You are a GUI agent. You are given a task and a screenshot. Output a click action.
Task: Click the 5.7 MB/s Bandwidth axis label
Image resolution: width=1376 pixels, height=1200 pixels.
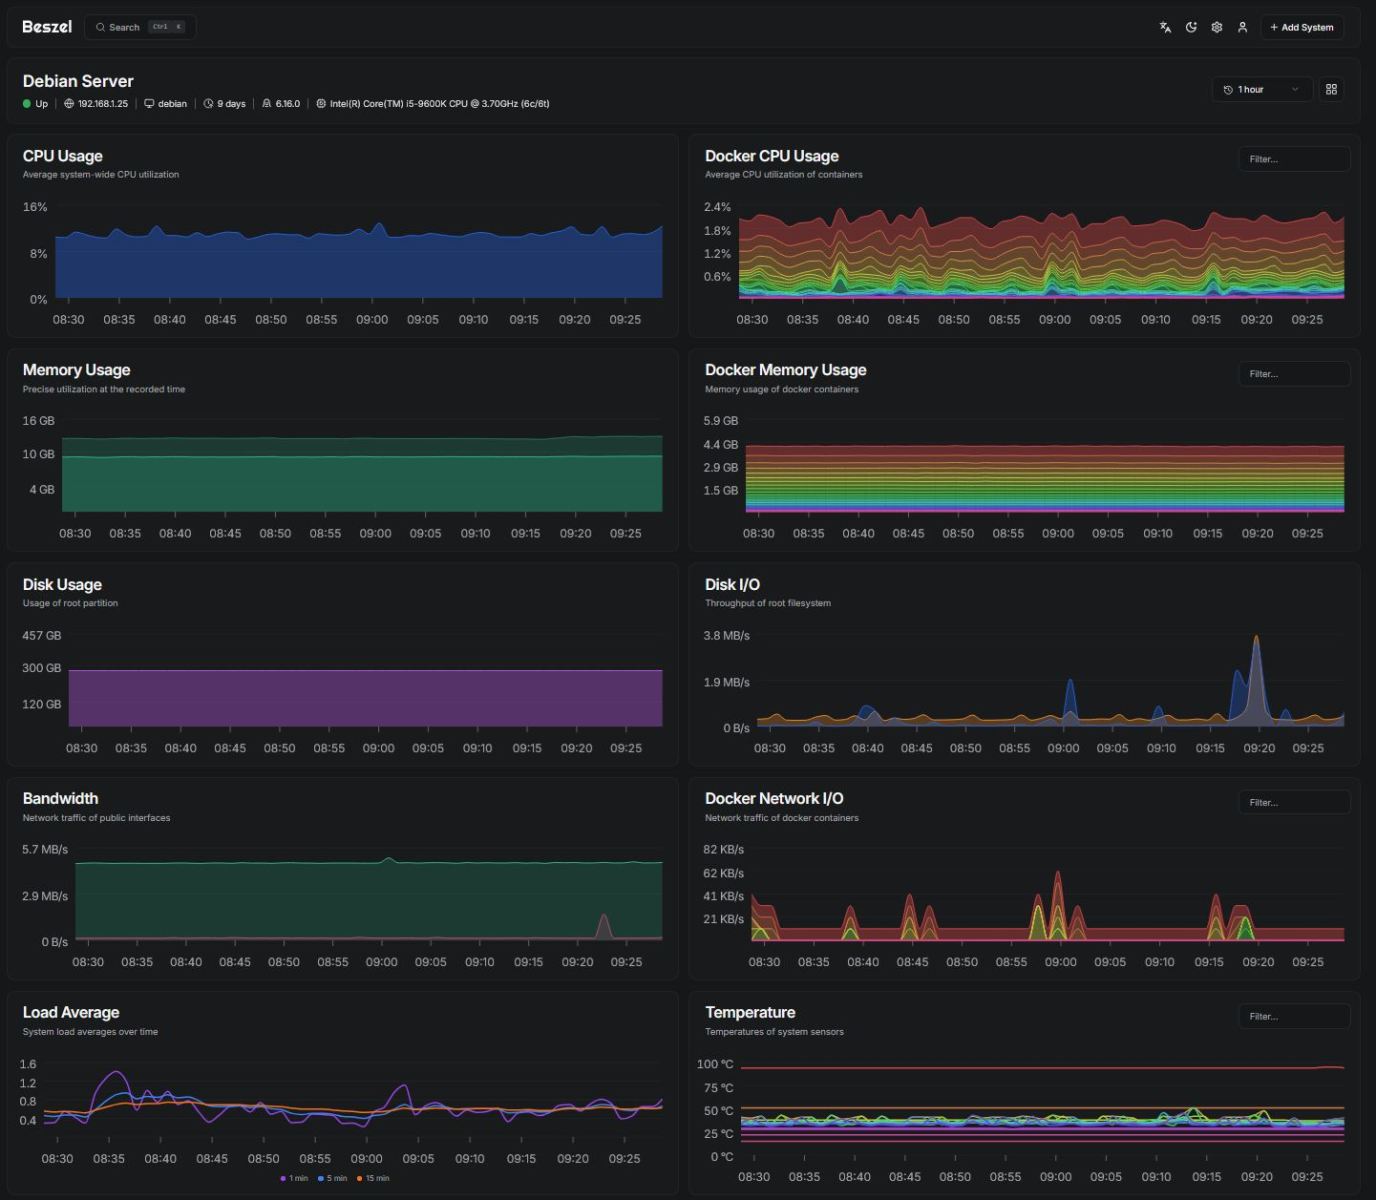(45, 850)
